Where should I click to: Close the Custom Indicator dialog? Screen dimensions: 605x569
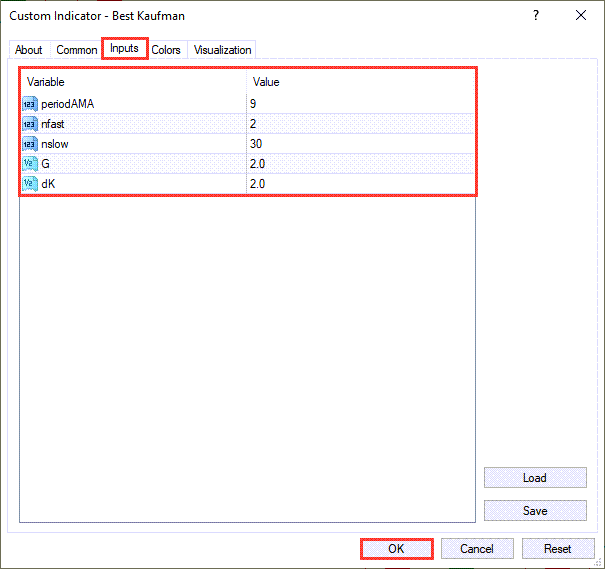pyautogui.click(x=581, y=16)
